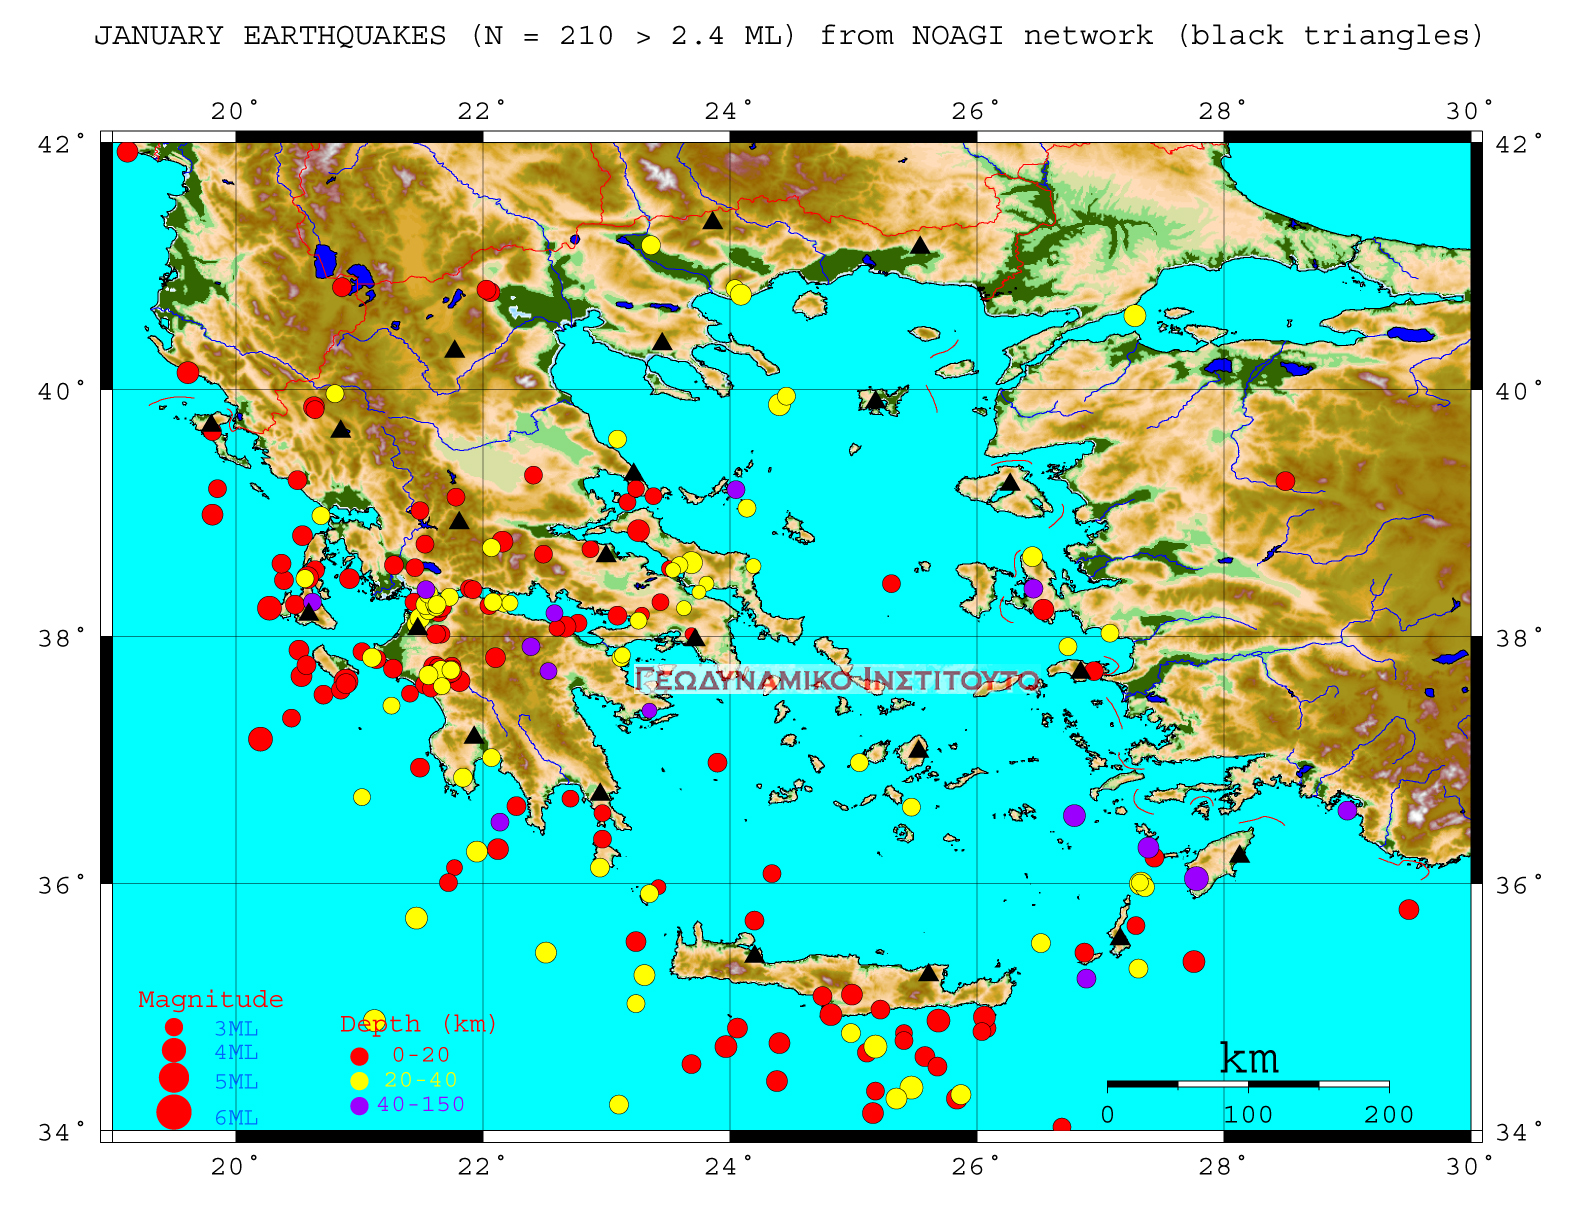Viewport: 1593px width, 1212px height.
Task: Select the isolated red dot in the central Aegean near 25.3°
Action: click(891, 583)
